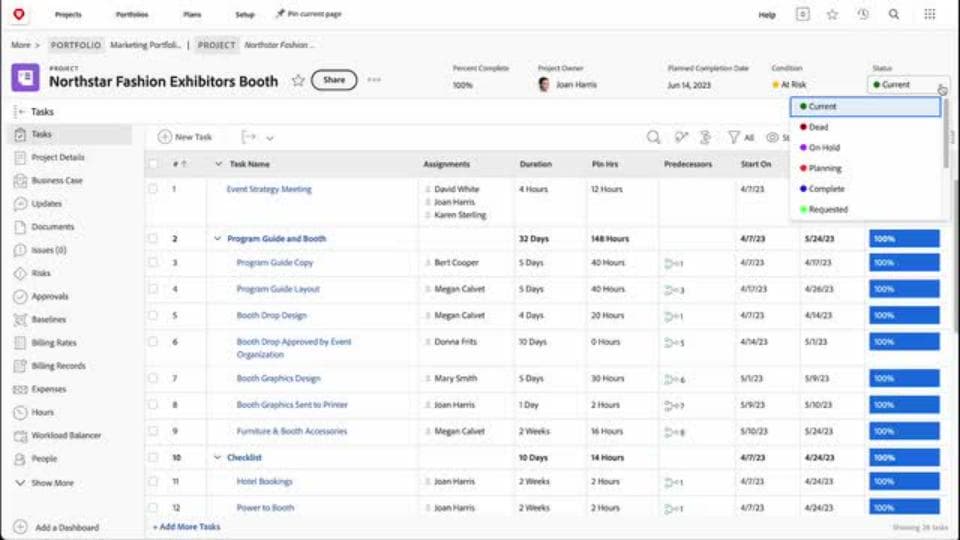Screen dimensions: 960x540
Task: Collapse Program Guide and Booth group
Action: [x=217, y=239]
